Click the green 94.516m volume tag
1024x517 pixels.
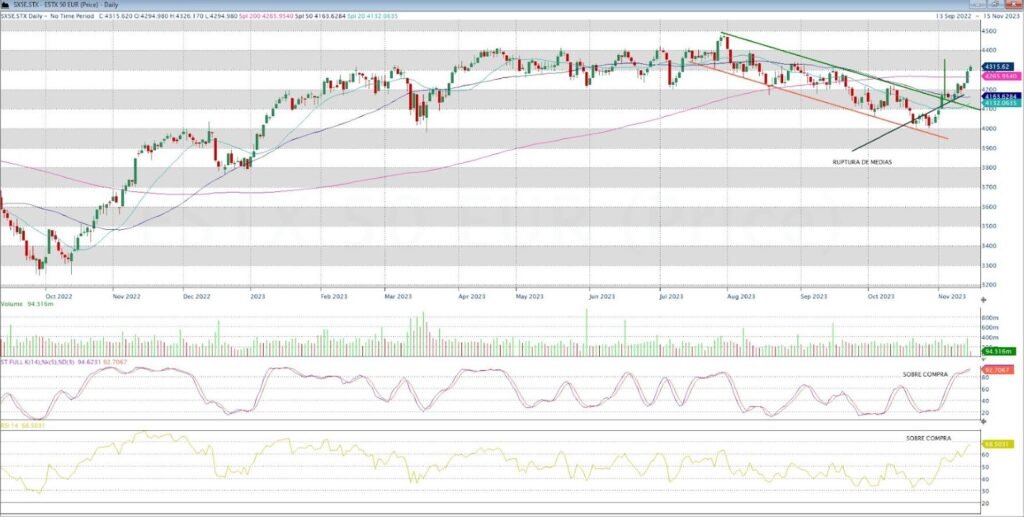999,351
